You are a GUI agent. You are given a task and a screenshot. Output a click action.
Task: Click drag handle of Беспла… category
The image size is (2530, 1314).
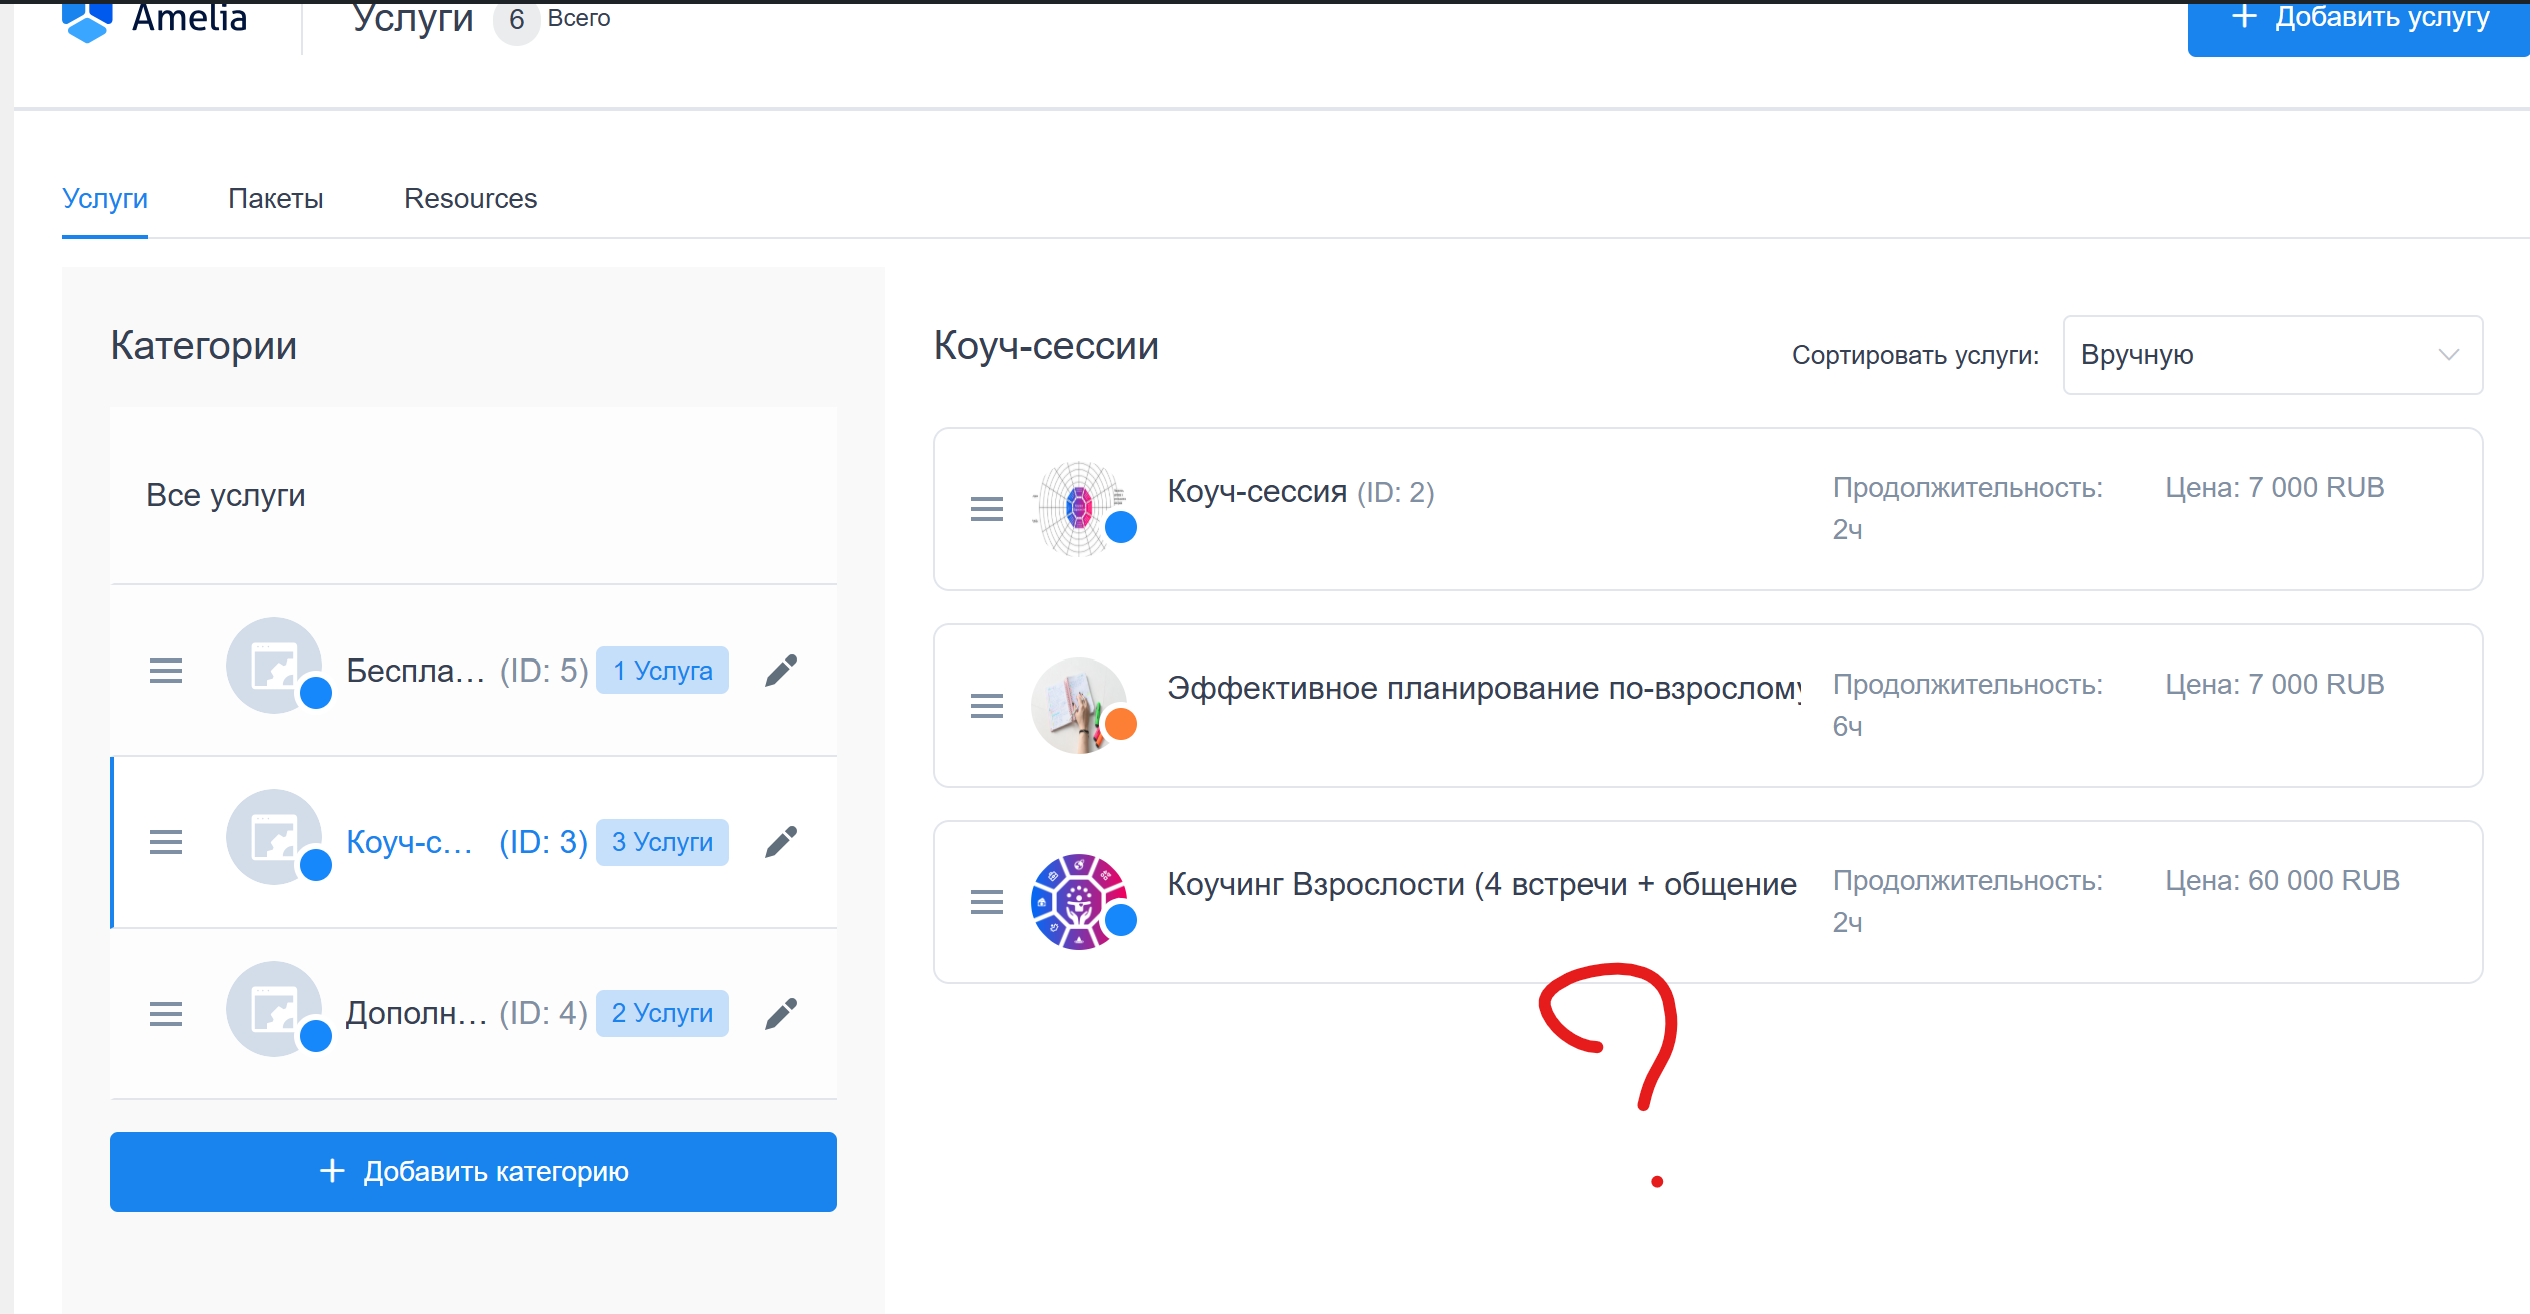[166, 670]
